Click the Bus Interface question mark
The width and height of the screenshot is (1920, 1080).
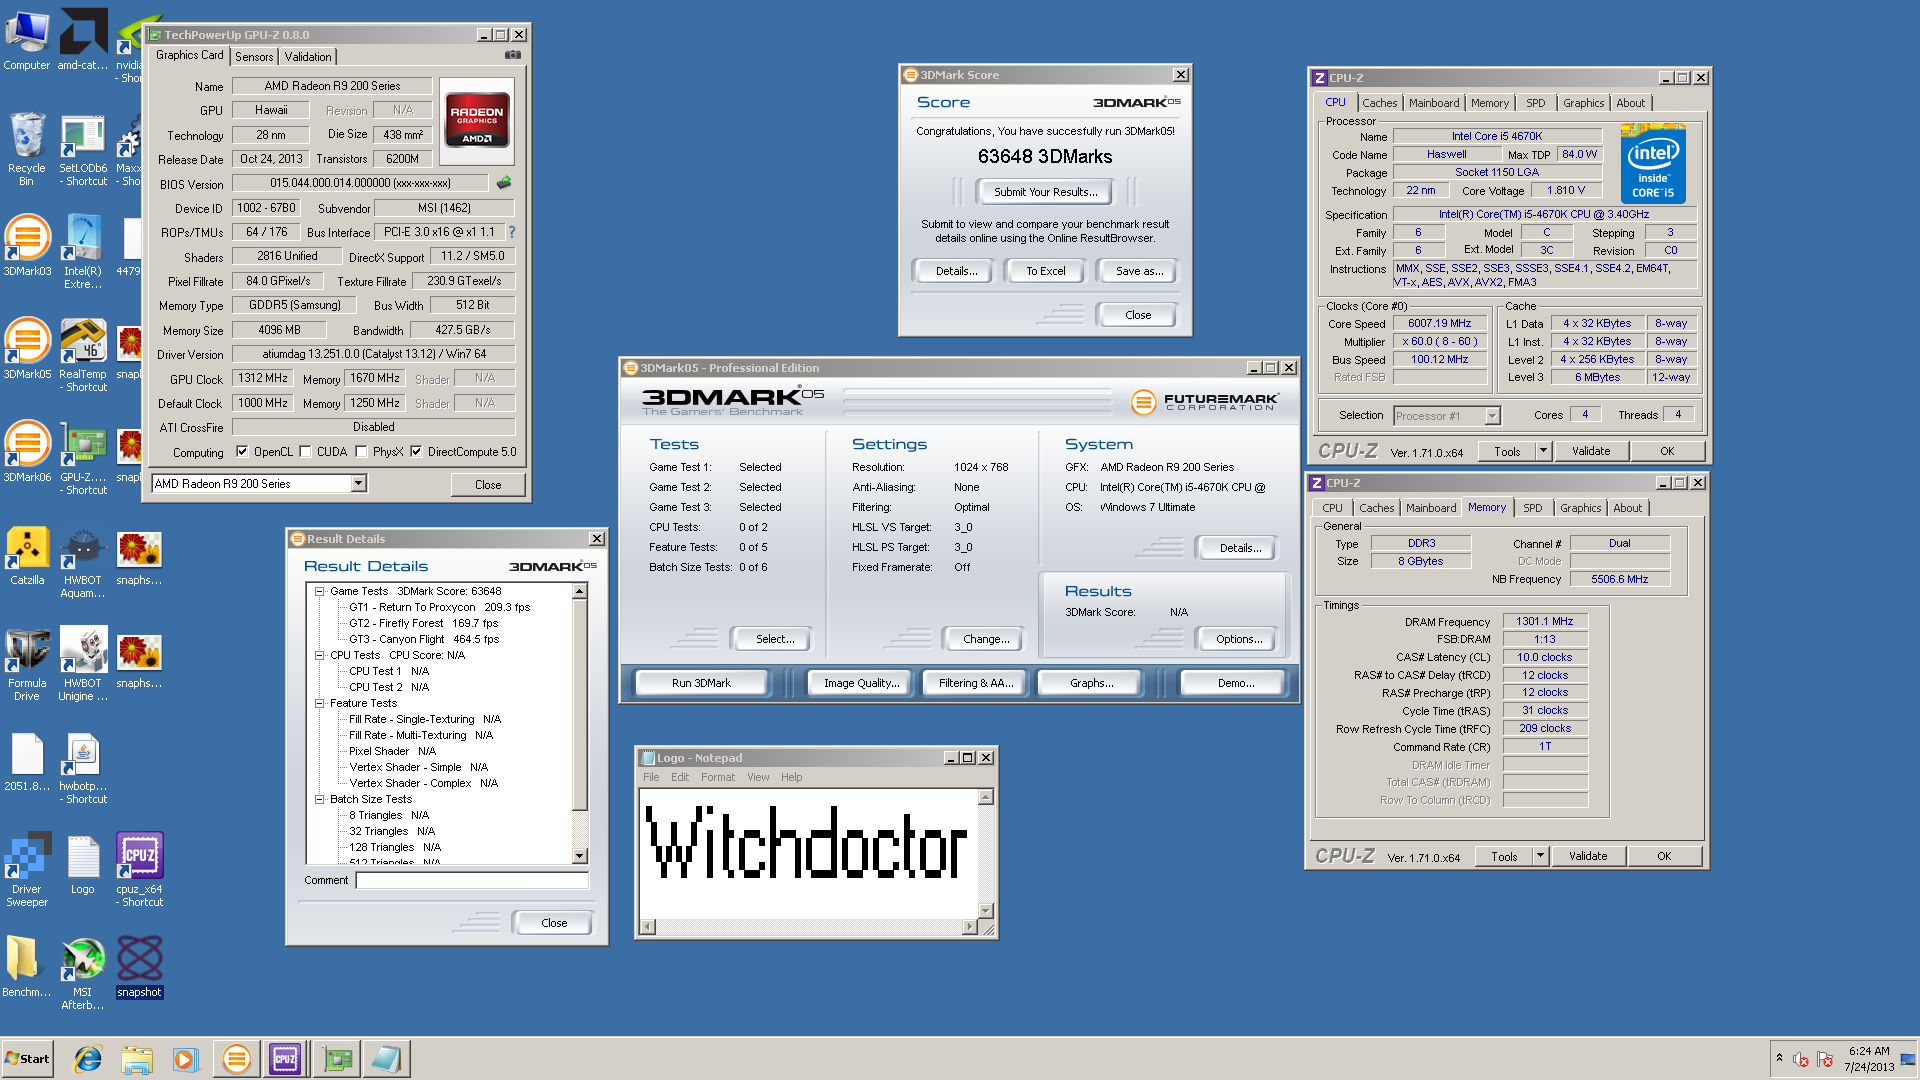coord(512,232)
